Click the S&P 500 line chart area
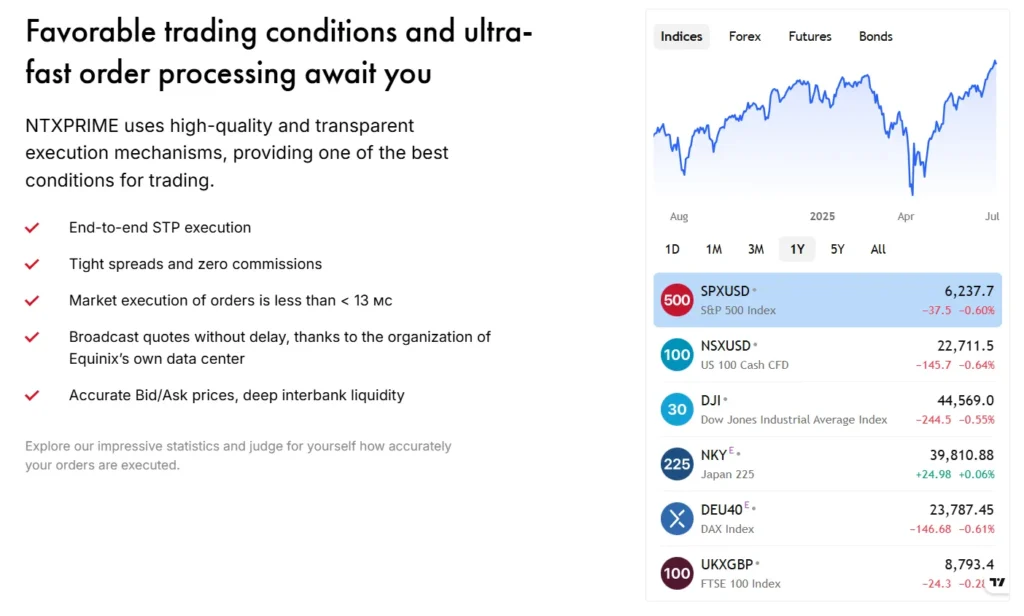 pyautogui.click(x=826, y=130)
